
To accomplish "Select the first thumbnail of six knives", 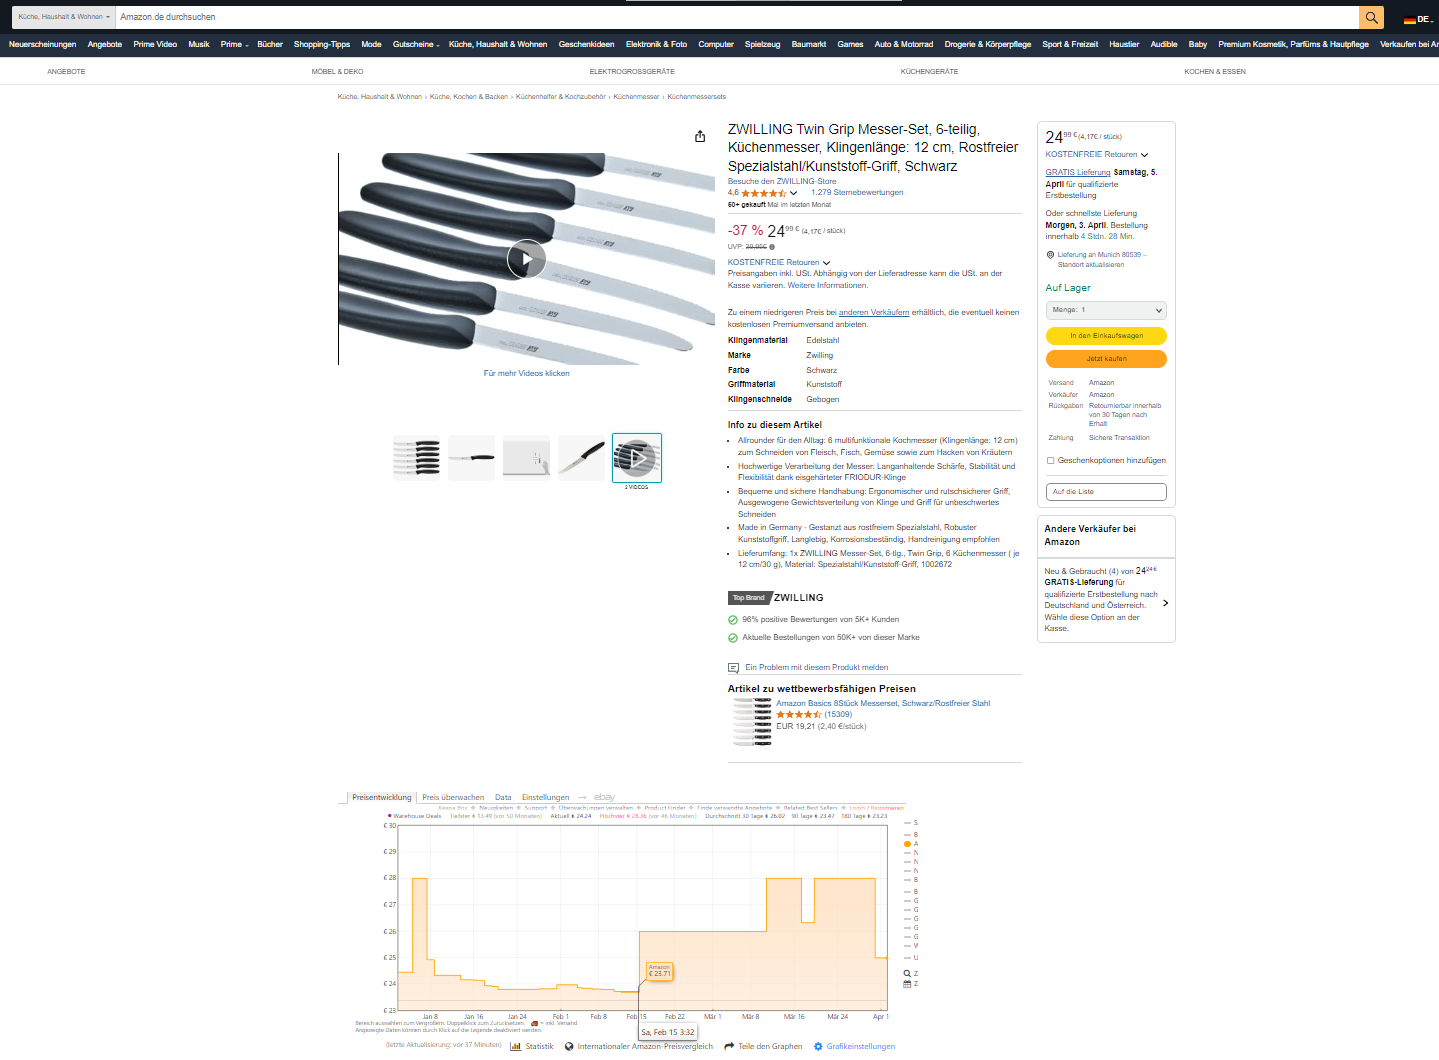I will click(x=417, y=458).
